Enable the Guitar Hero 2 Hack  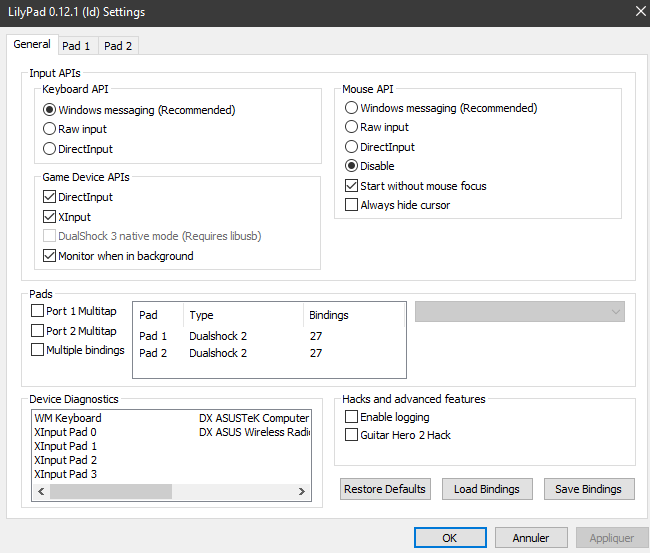(x=351, y=435)
